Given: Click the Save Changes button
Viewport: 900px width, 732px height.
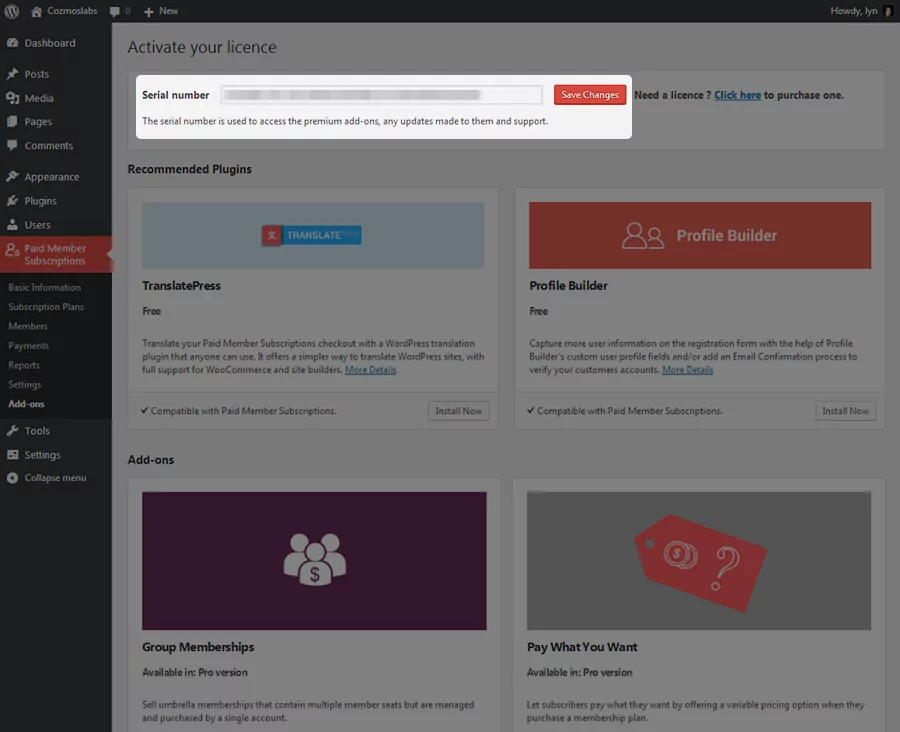Looking at the screenshot, I should pyautogui.click(x=589, y=95).
